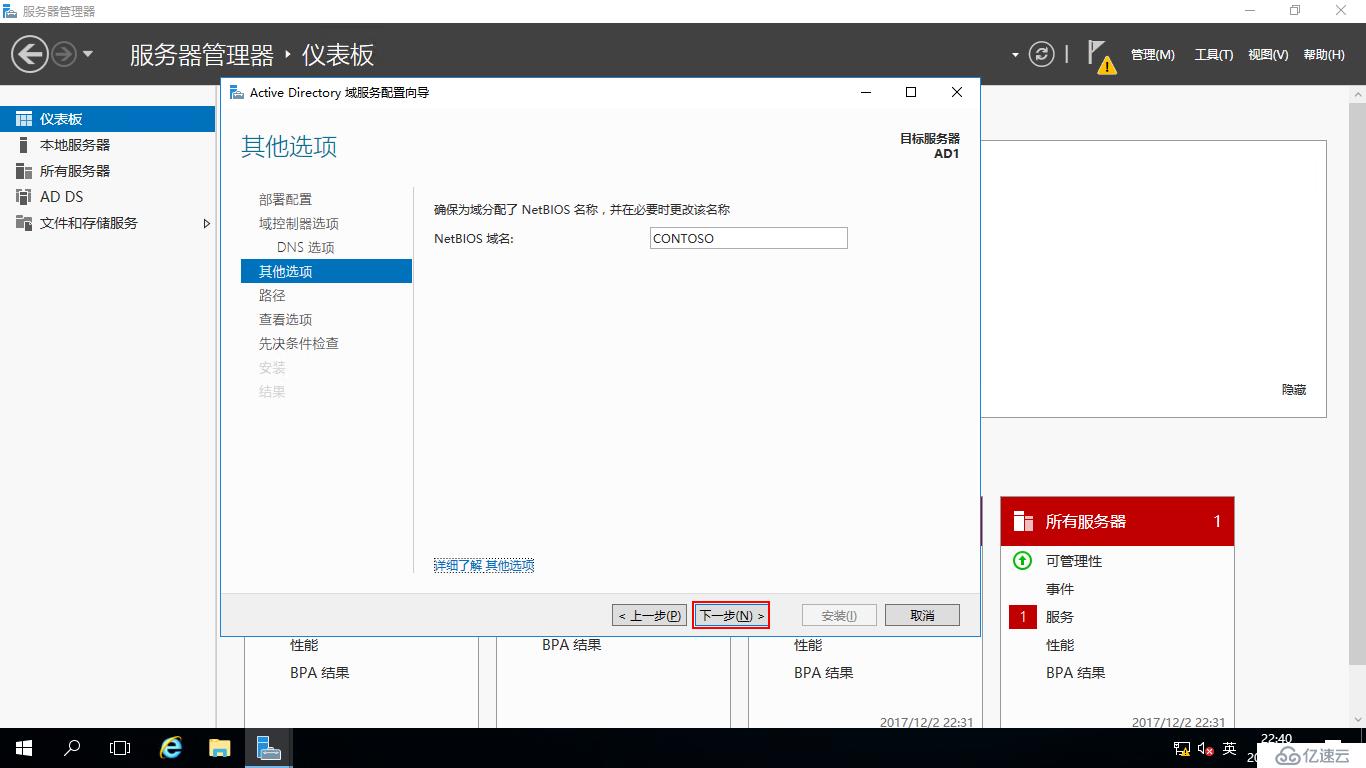This screenshot has width=1366, height=768.
Task: Go to 先决条件检查 wizard step
Action: [x=299, y=343]
